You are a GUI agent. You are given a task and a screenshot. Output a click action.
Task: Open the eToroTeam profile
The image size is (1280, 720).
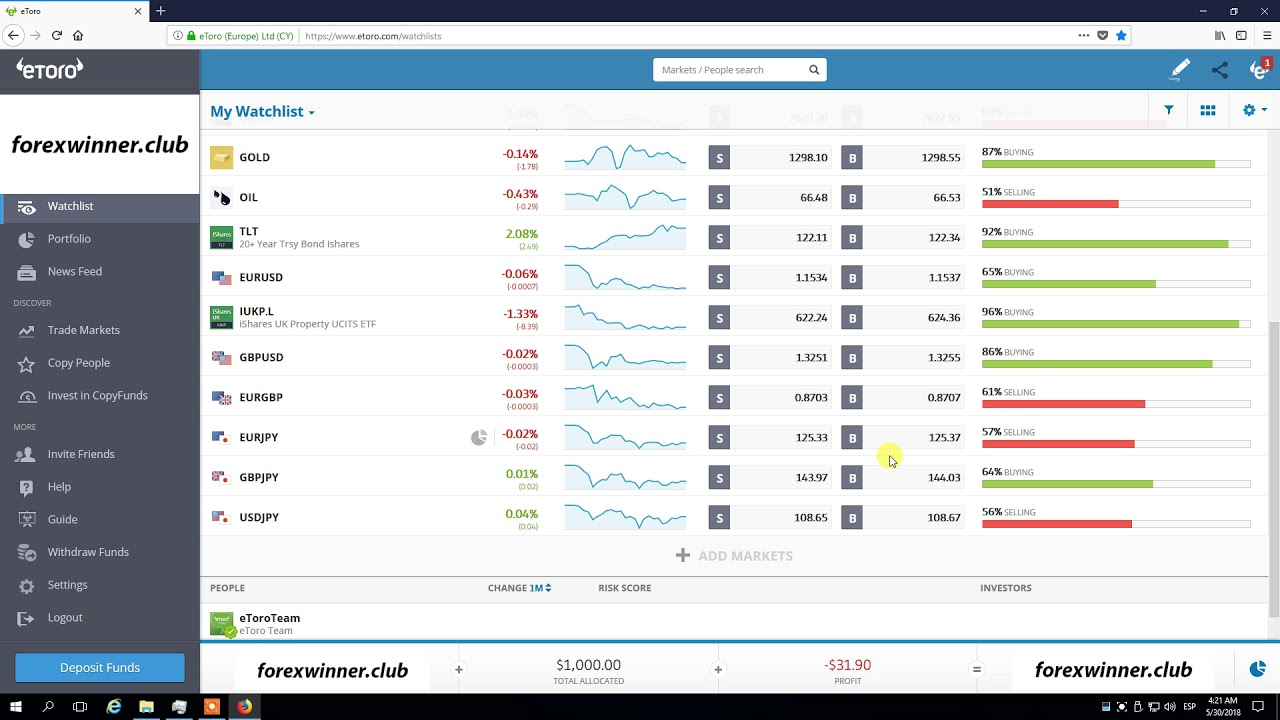[x=269, y=618]
